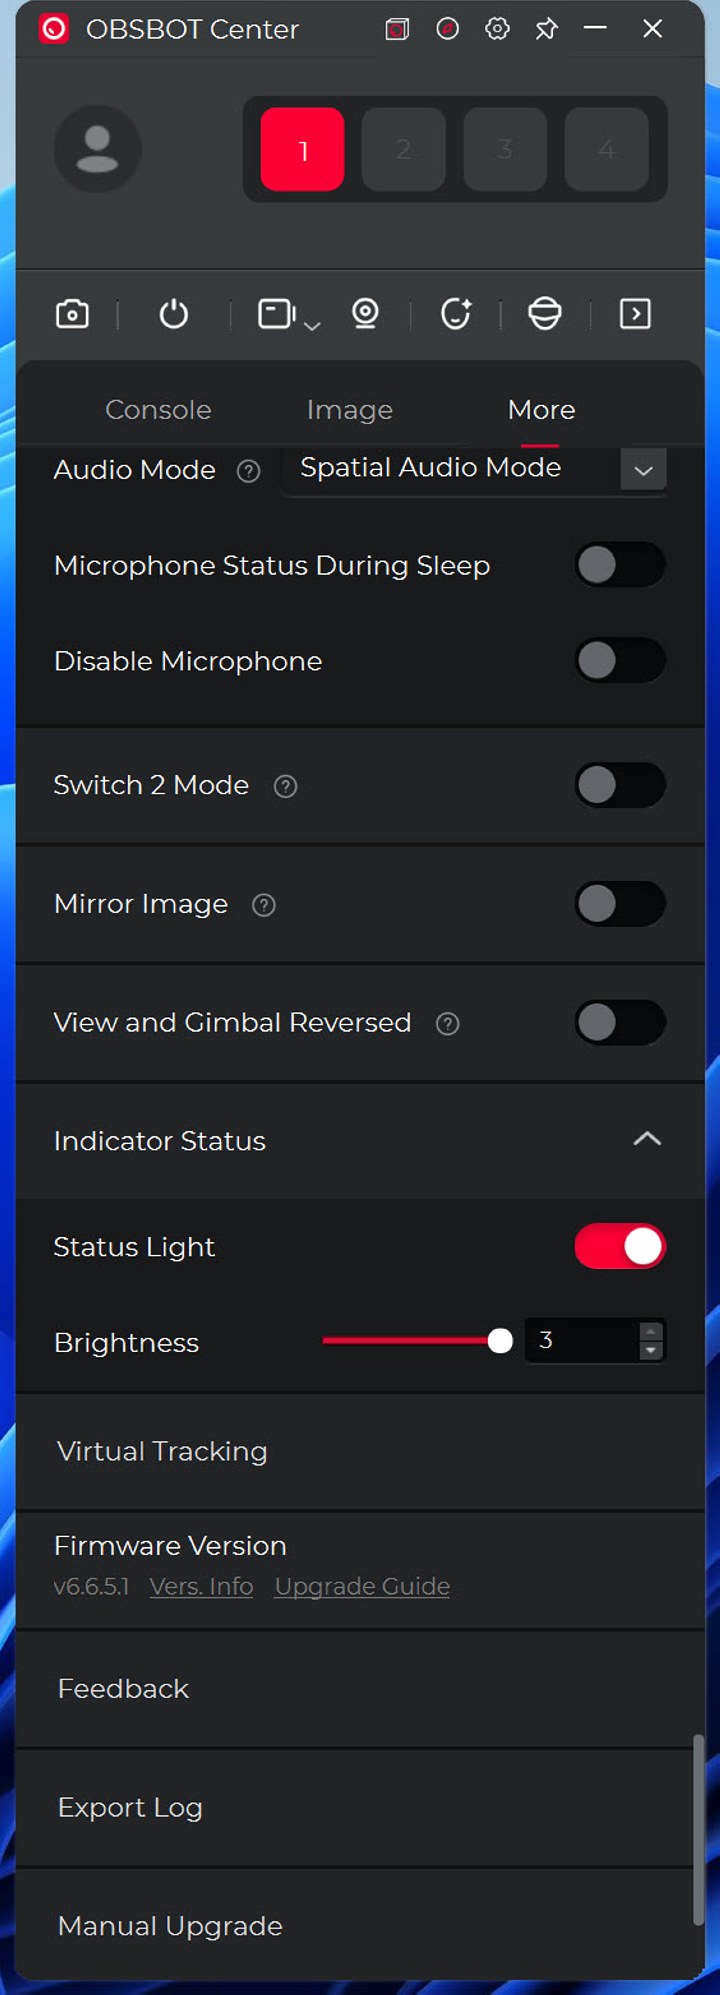This screenshot has height=1995, width=720.
Task: Enable Mirror Image toggle
Action: click(x=620, y=904)
